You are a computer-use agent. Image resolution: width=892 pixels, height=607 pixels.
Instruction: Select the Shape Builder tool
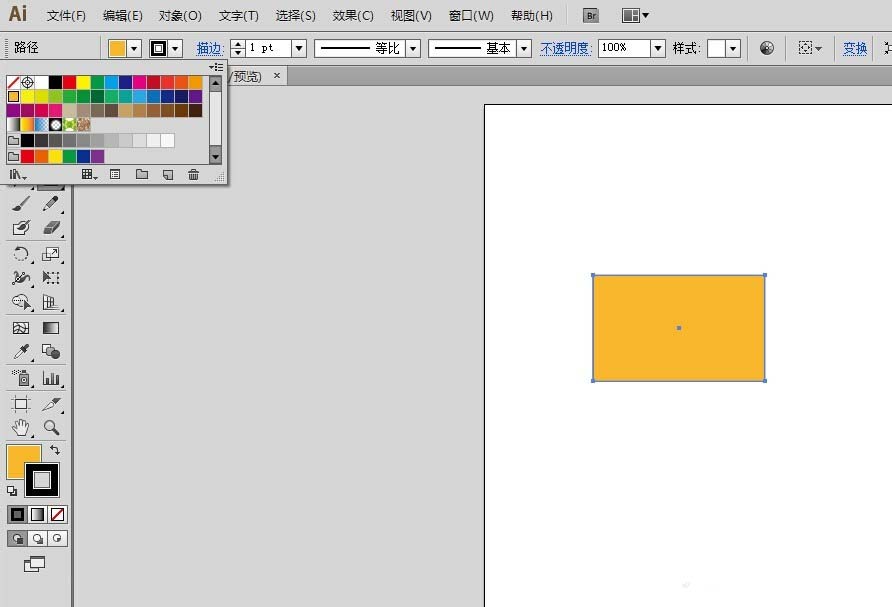pyautogui.click(x=21, y=302)
